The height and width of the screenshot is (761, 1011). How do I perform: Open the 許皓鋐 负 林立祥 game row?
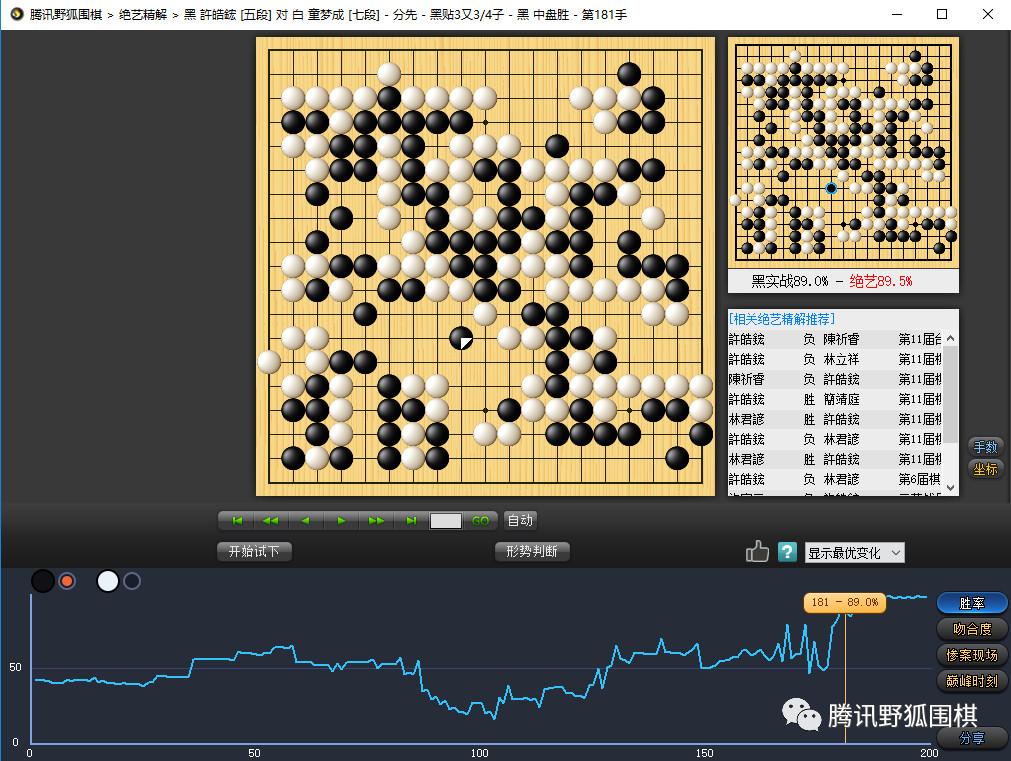pyautogui.click(x=836, y=359)
